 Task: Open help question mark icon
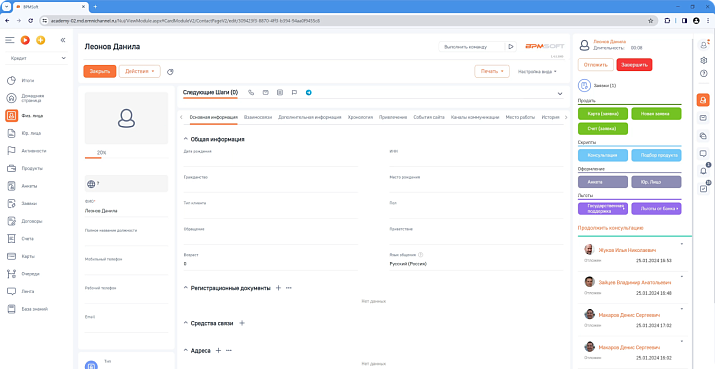click(x=703, y=73)
